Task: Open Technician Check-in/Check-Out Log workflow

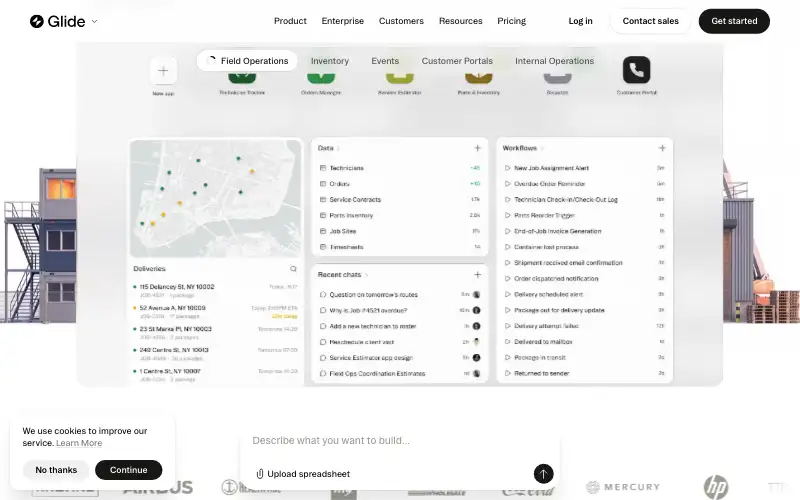Action: coord(584,199)
